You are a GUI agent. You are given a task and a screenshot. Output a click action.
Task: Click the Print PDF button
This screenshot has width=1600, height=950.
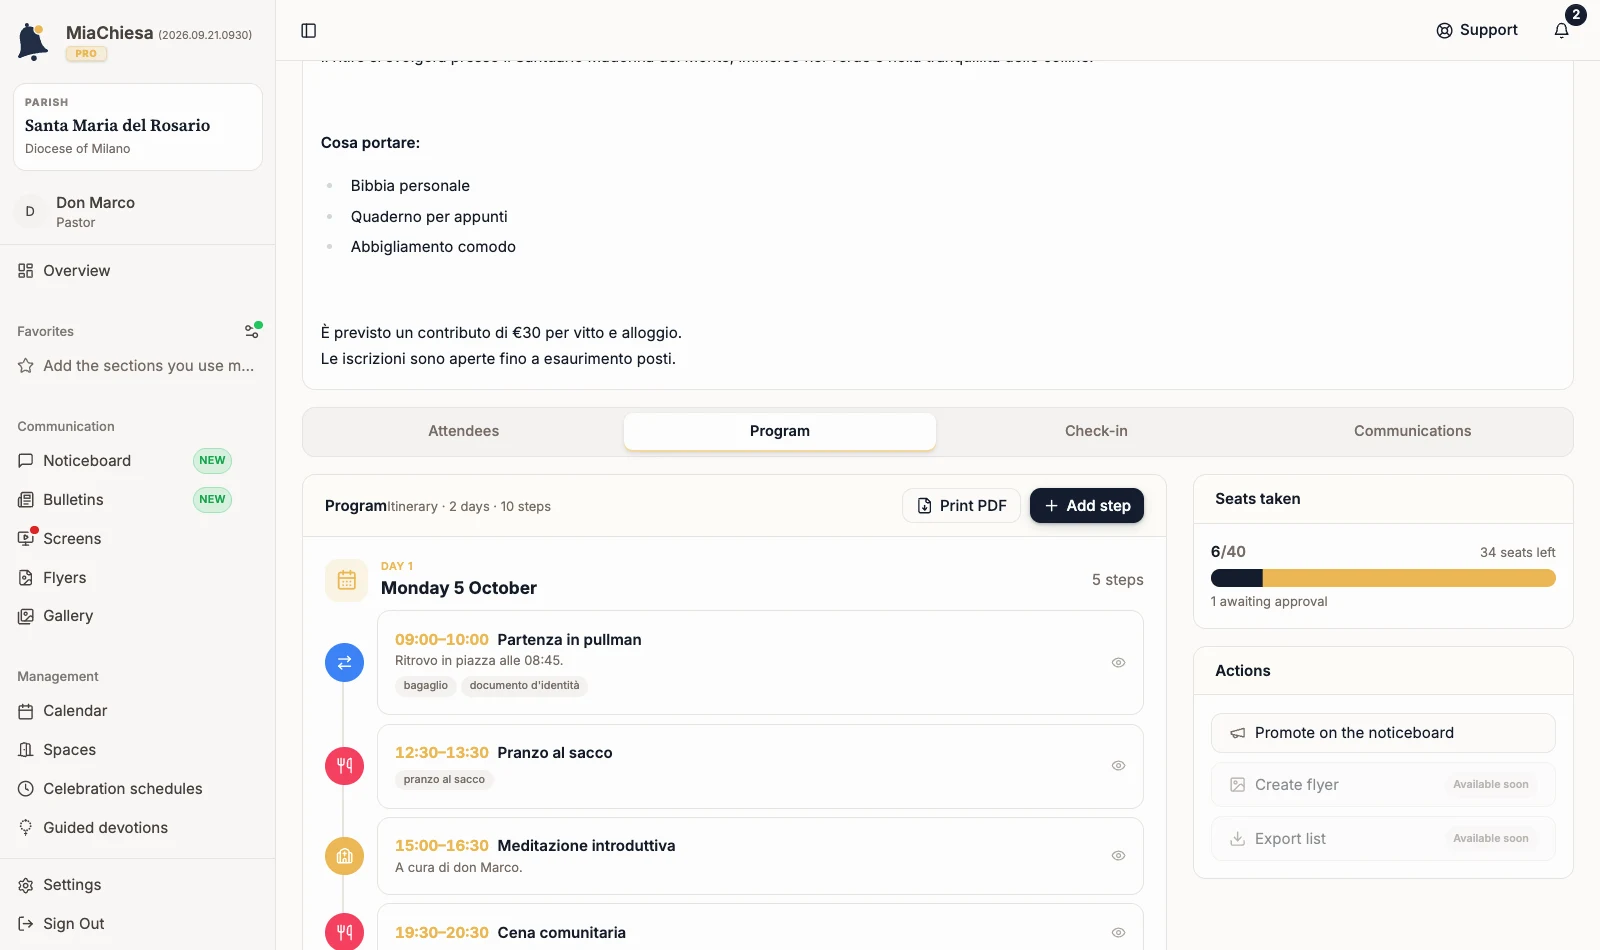tap(961, 506)
